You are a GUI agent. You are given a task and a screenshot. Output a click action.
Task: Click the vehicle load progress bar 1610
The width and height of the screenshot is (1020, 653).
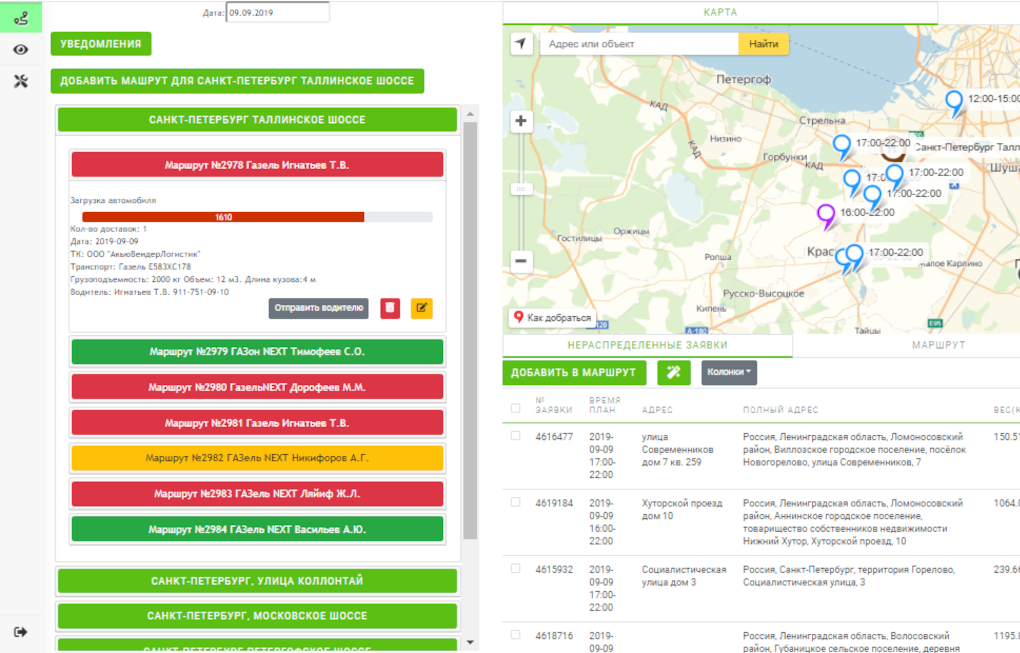pyautogui.click(x=257, y=217)
